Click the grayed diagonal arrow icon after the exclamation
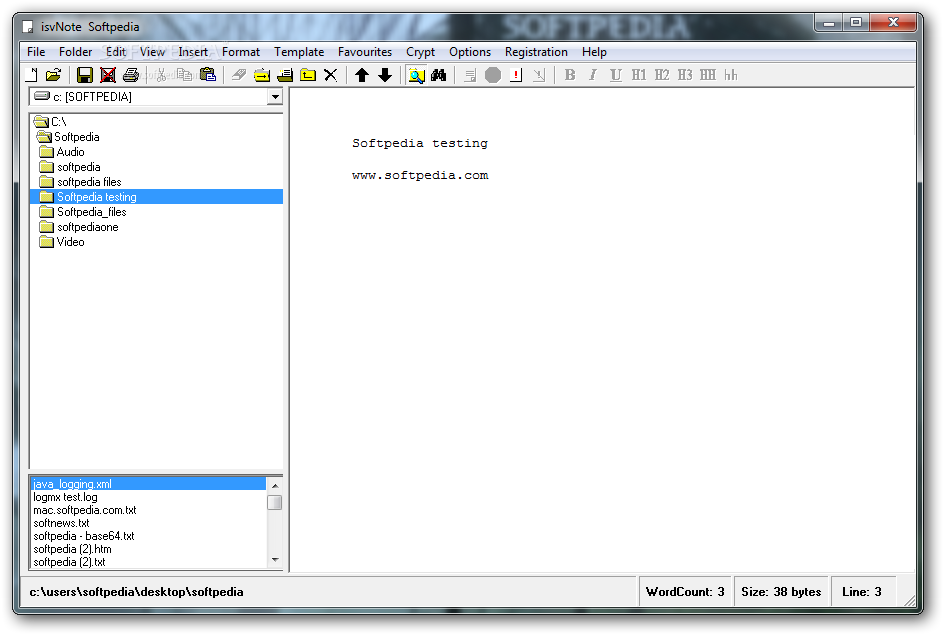The width and height of the screenshot is (944, 635). [x=539, y=75]
